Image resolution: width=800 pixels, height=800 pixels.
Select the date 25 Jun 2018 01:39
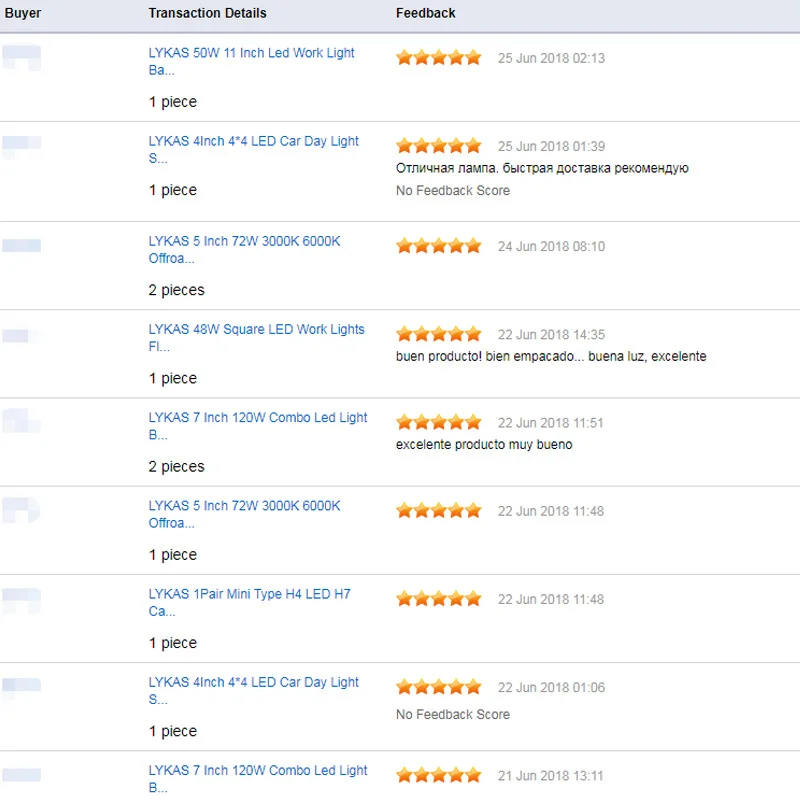(552, 146)
